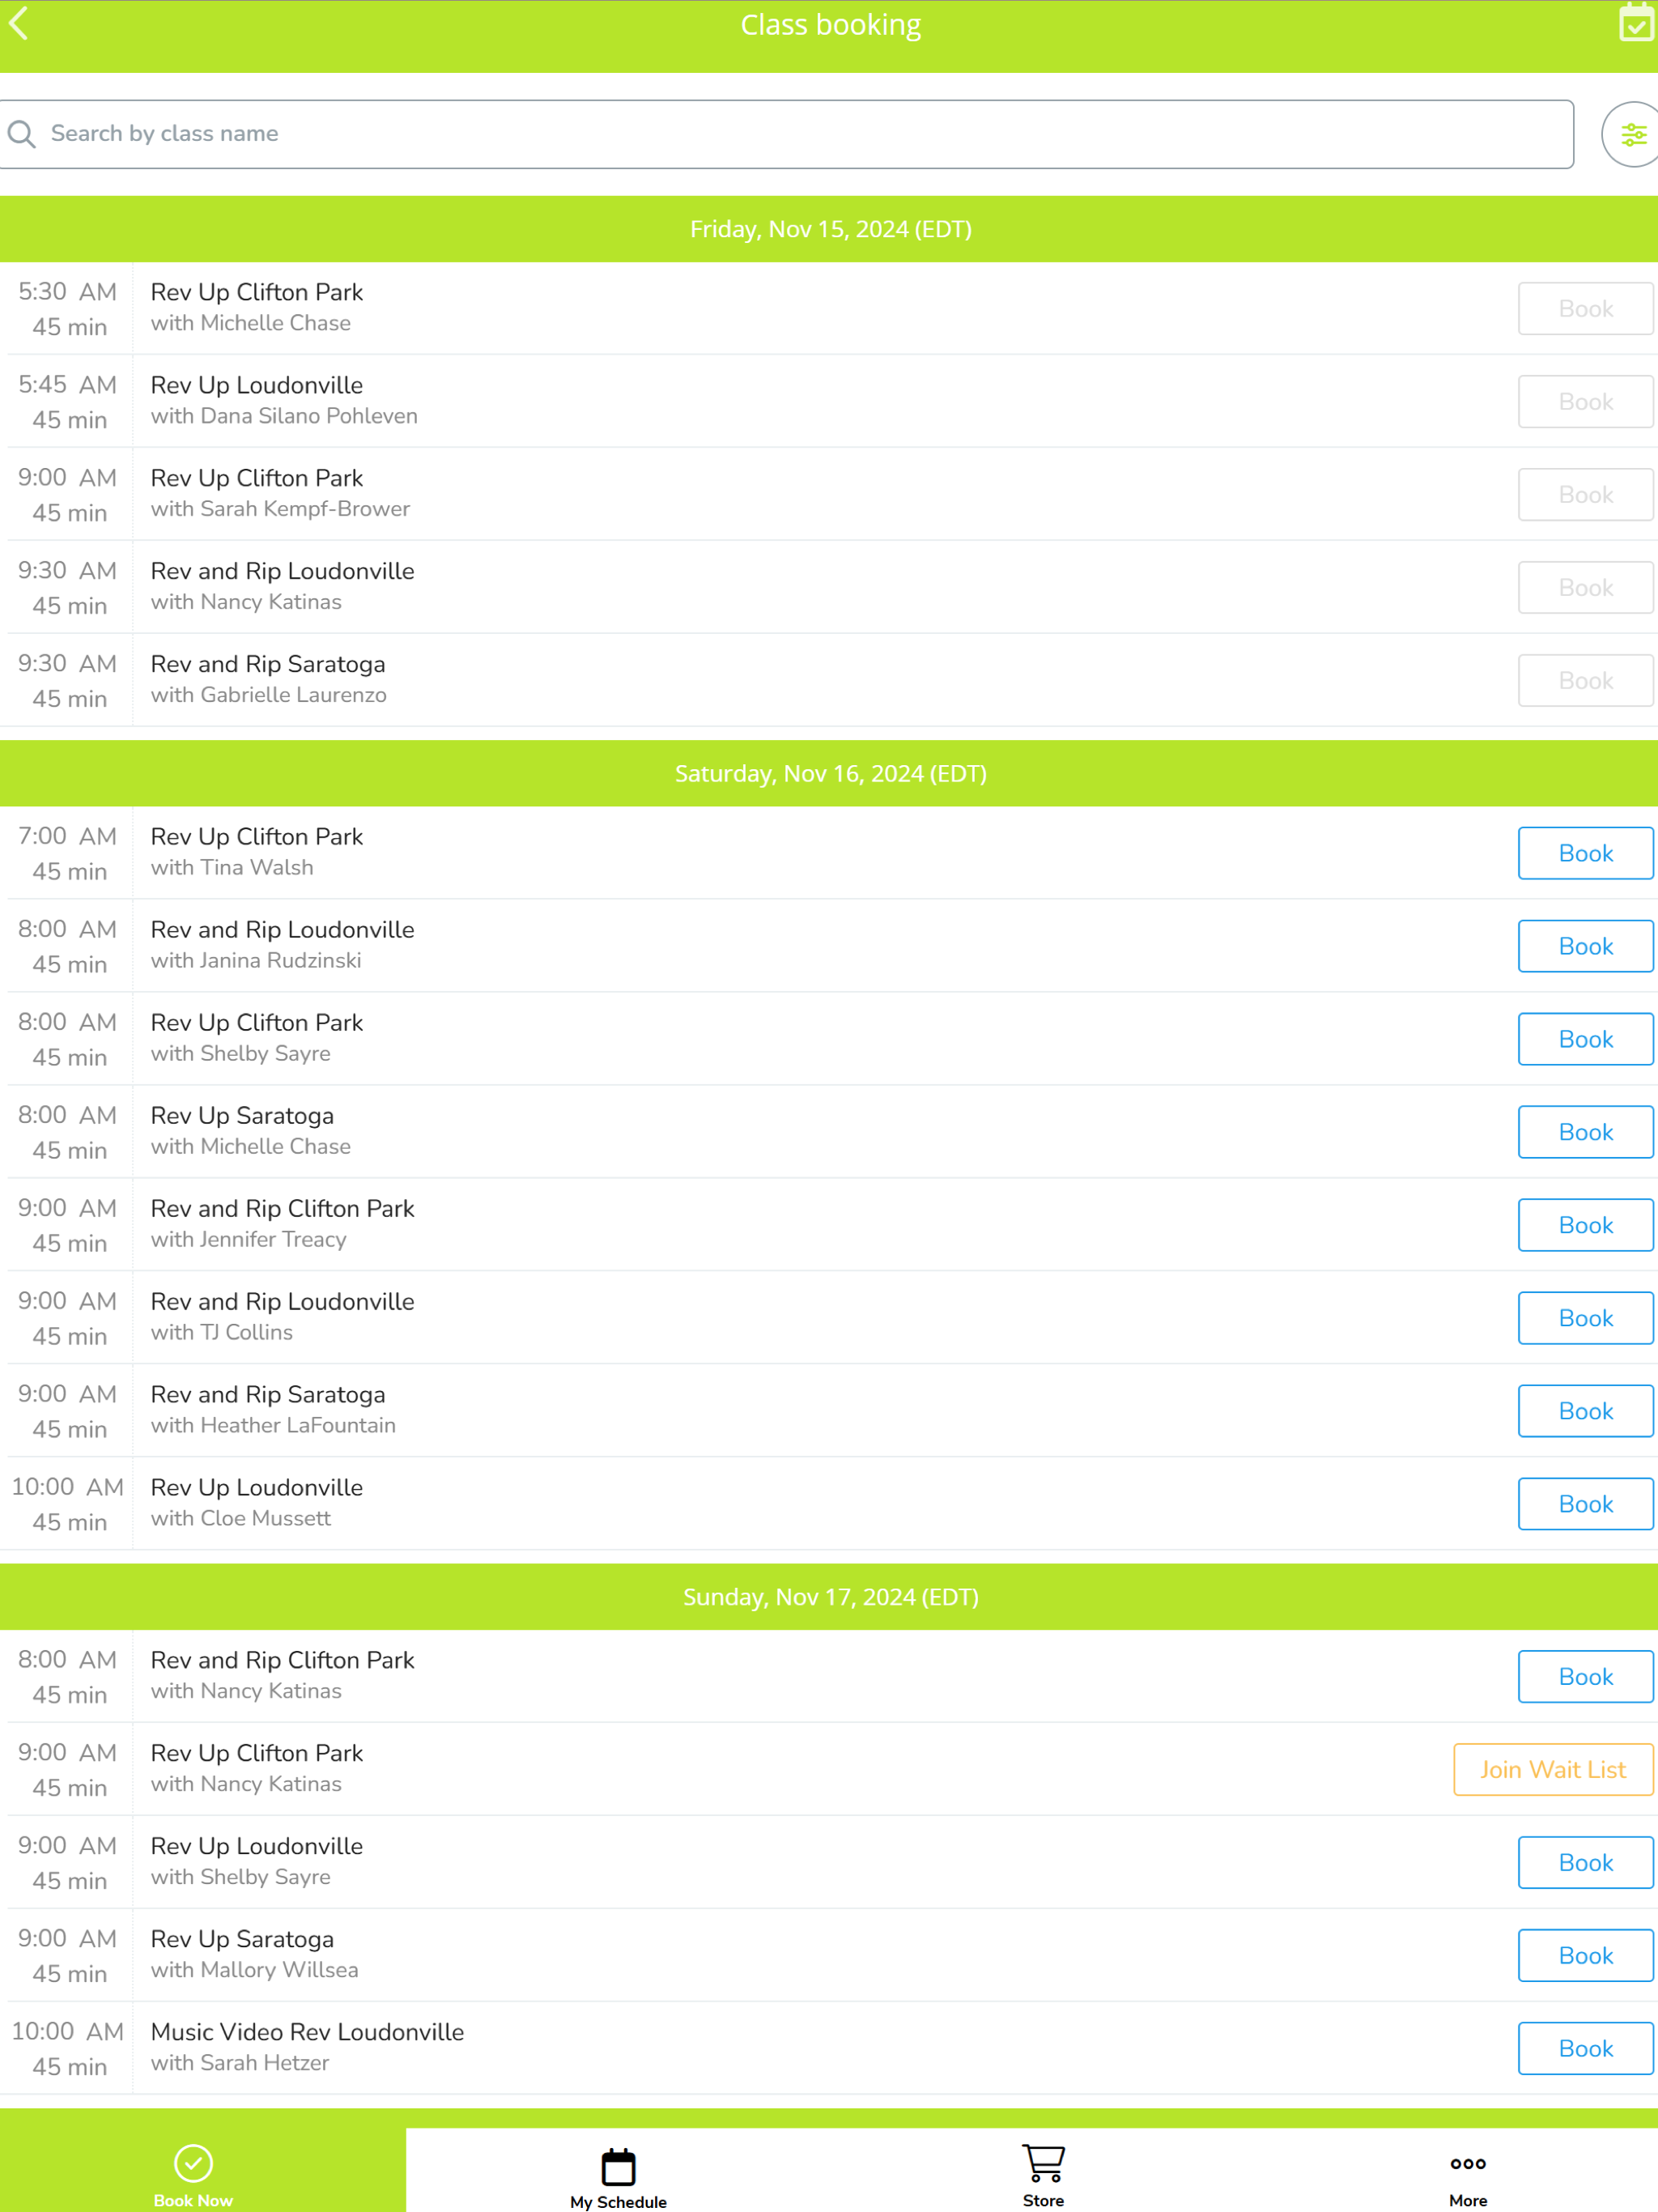This screenshot has height=2212, width=1658.
Task: Book Music Video Rev Loudonville class
Action: 1585,2048
